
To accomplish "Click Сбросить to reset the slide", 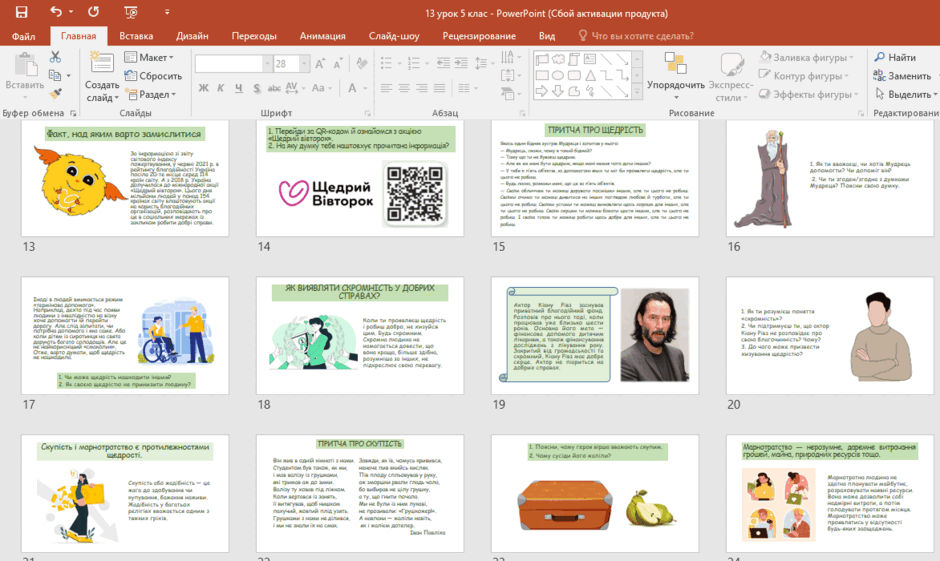I will (x=152, y=76).
